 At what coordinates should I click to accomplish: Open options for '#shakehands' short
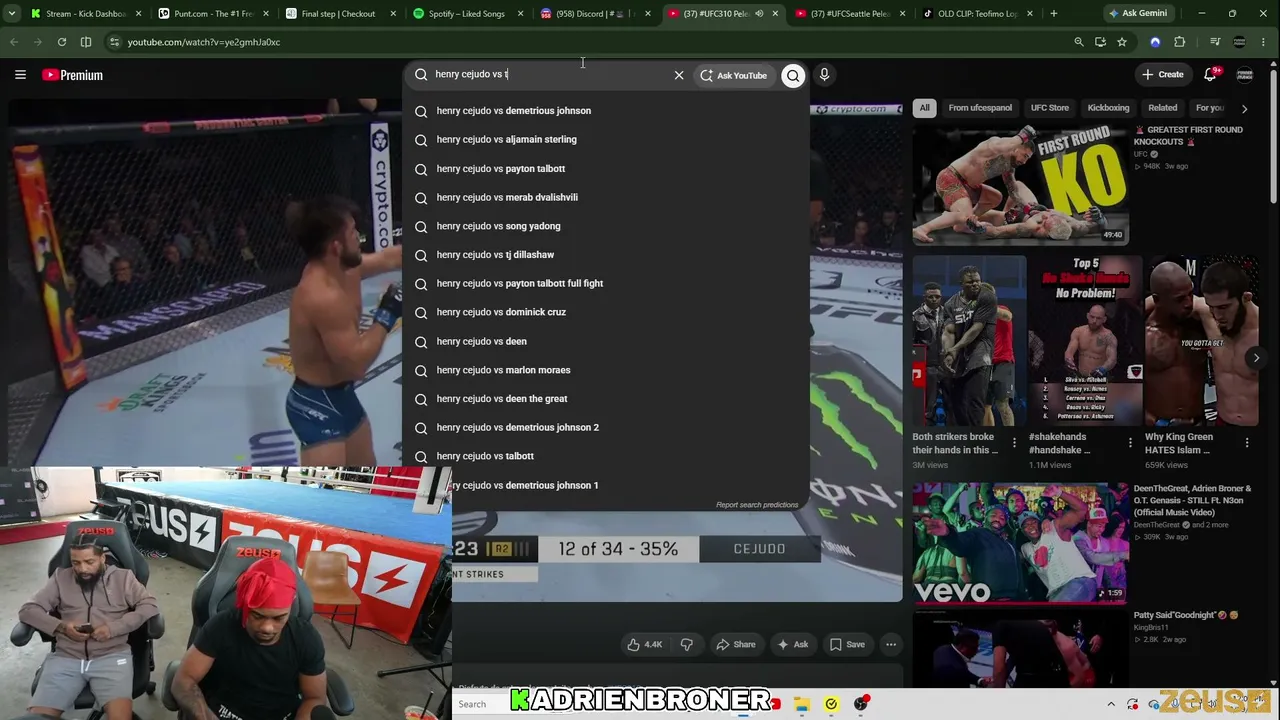coord(1130,443)
